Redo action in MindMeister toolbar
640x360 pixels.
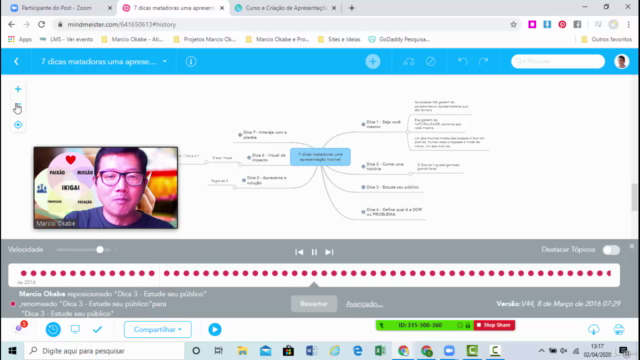point(484,61)
